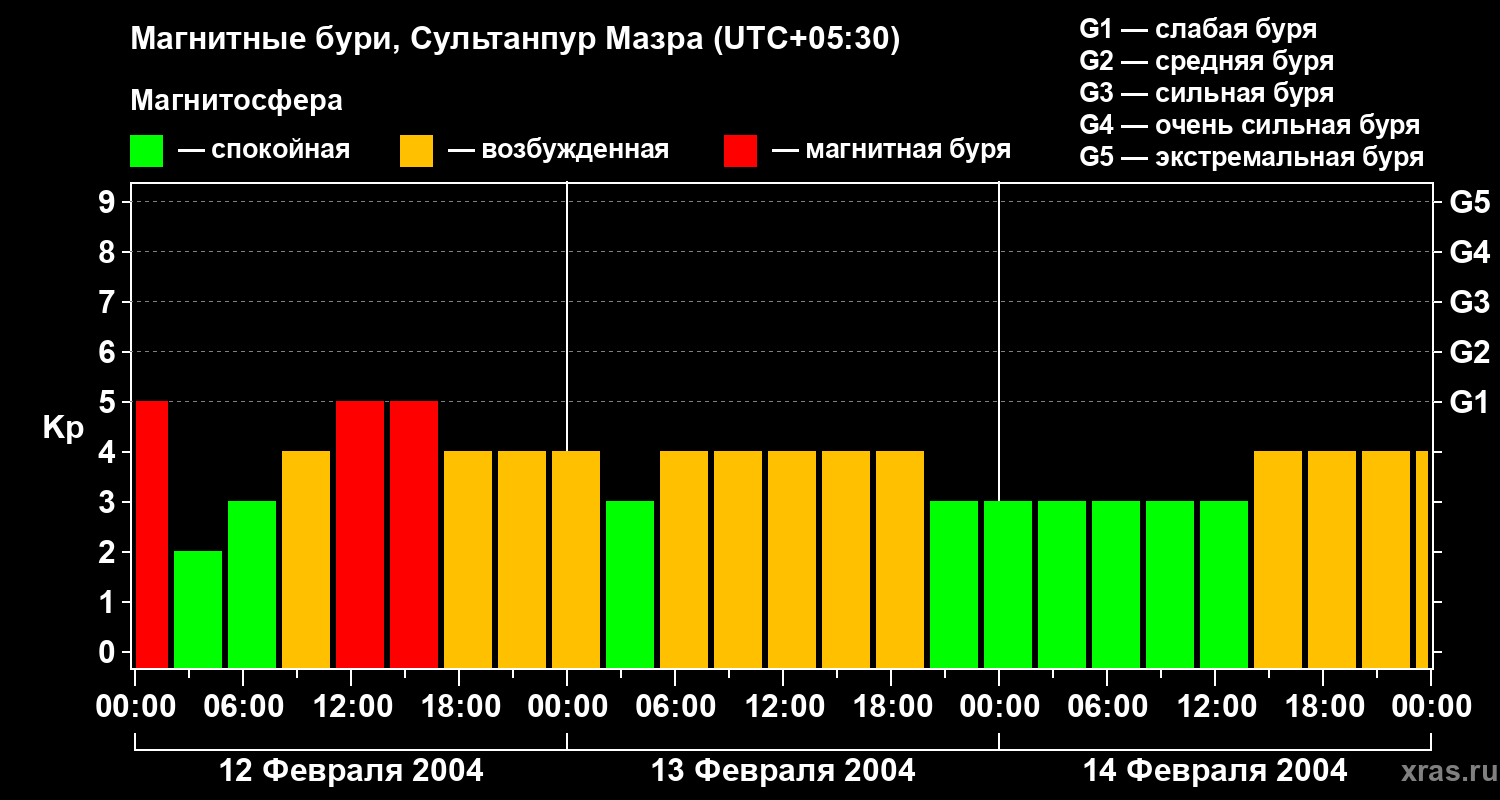
Task: Click the 18:00 time label for 12 February
Action: [x=459, y=706]
